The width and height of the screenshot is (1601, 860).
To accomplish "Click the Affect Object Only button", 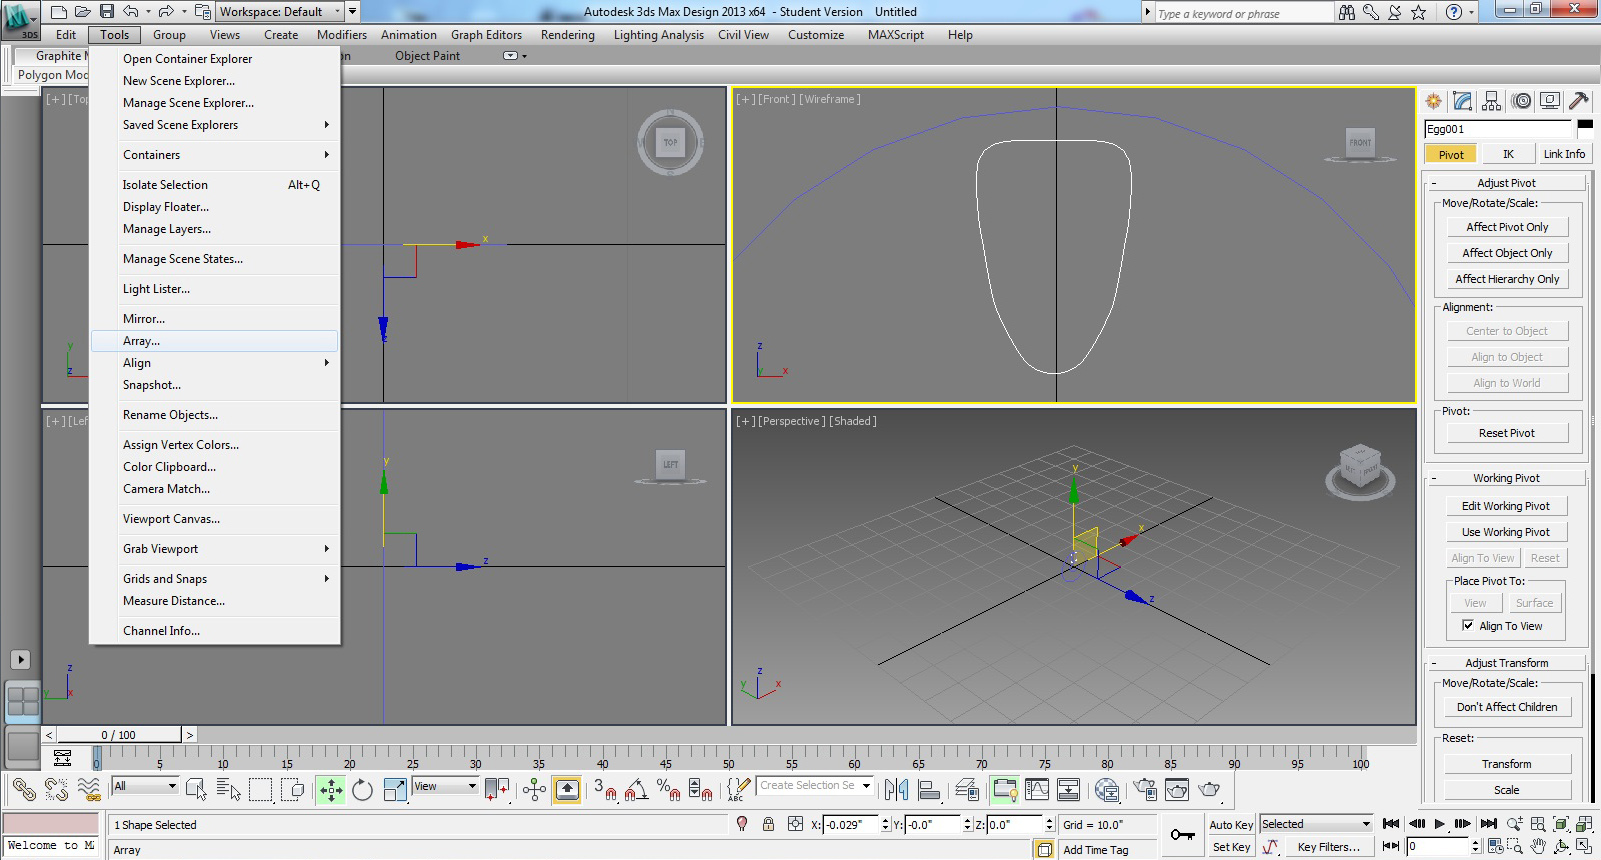I will click(1507, 253).
